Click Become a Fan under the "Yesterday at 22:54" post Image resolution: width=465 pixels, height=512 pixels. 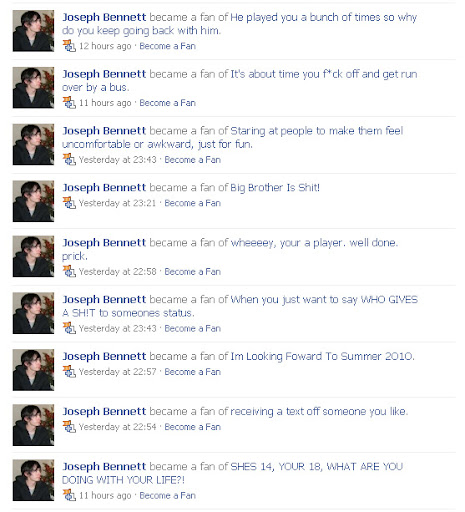click(x=193, y=427)
